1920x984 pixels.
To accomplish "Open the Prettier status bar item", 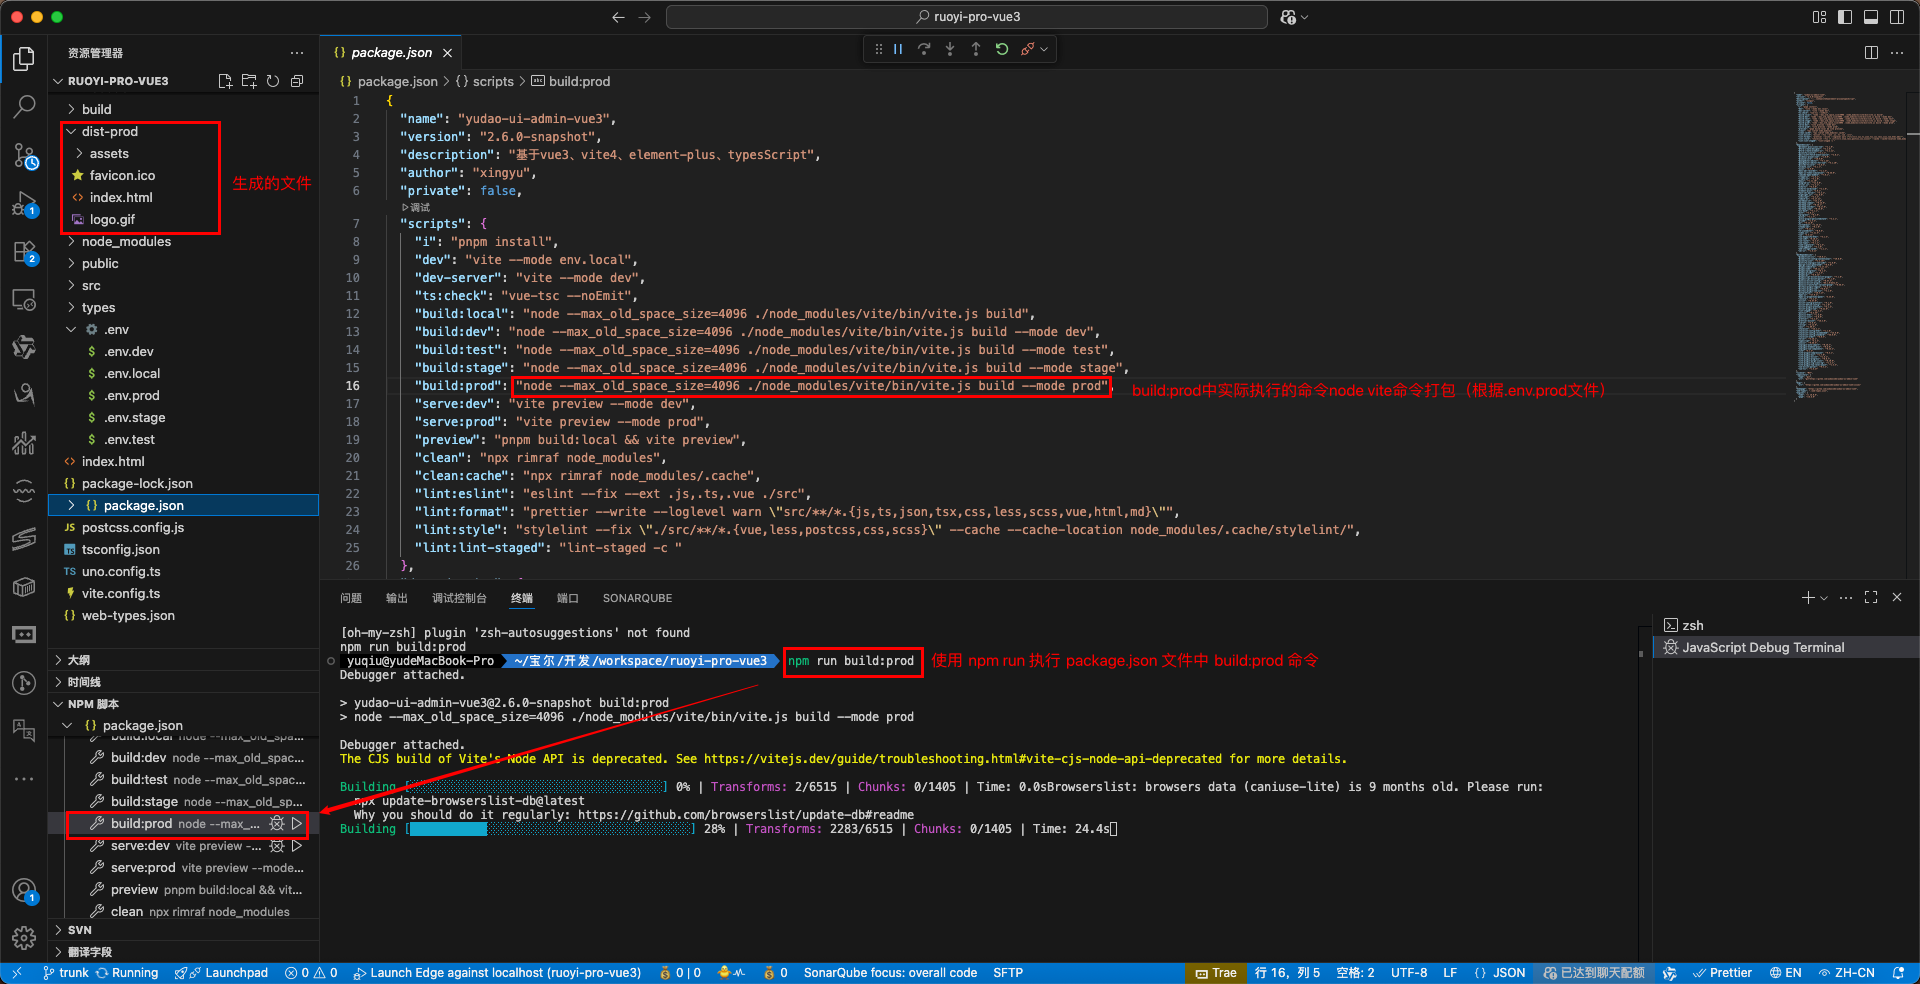I will [x=1722, y=973].
